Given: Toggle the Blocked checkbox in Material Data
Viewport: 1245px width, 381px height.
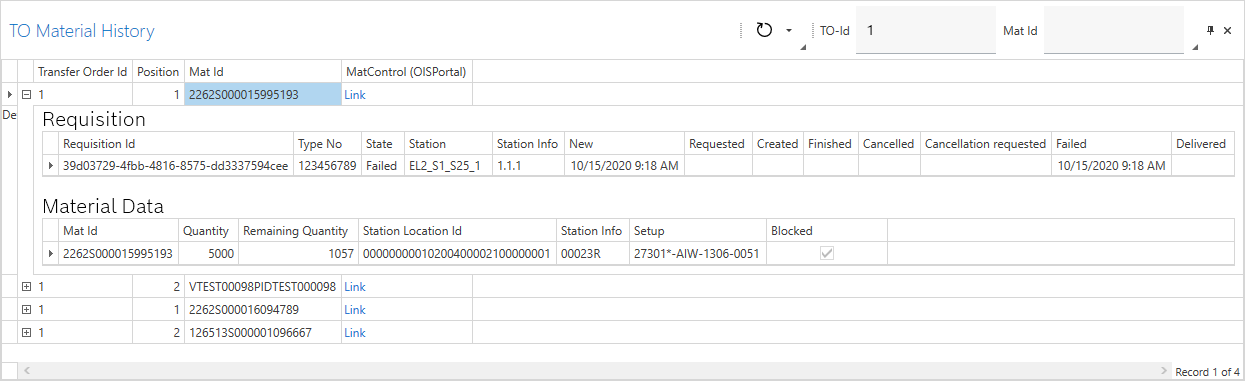Looking at the screenshot, I should click(827, 254).
